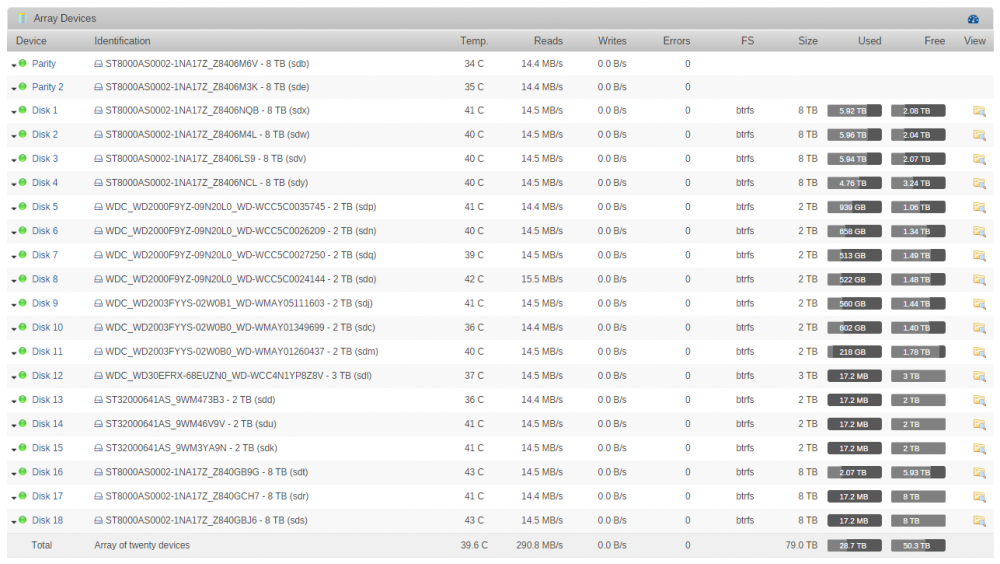Open the dropdown arrow next to Disk 9
This screenshot has height=564, width=1000.
[13, 306]
